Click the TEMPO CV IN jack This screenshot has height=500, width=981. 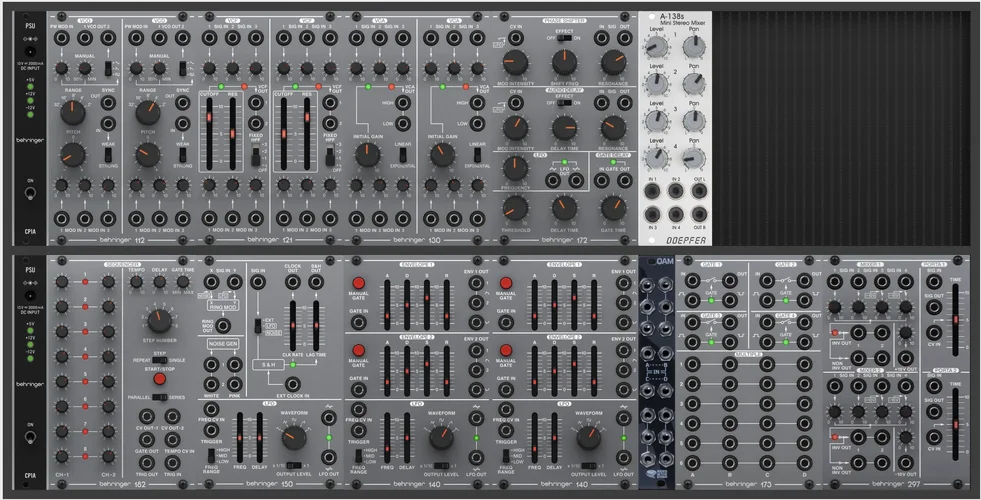pyautogui.click(x=172, y=440)
